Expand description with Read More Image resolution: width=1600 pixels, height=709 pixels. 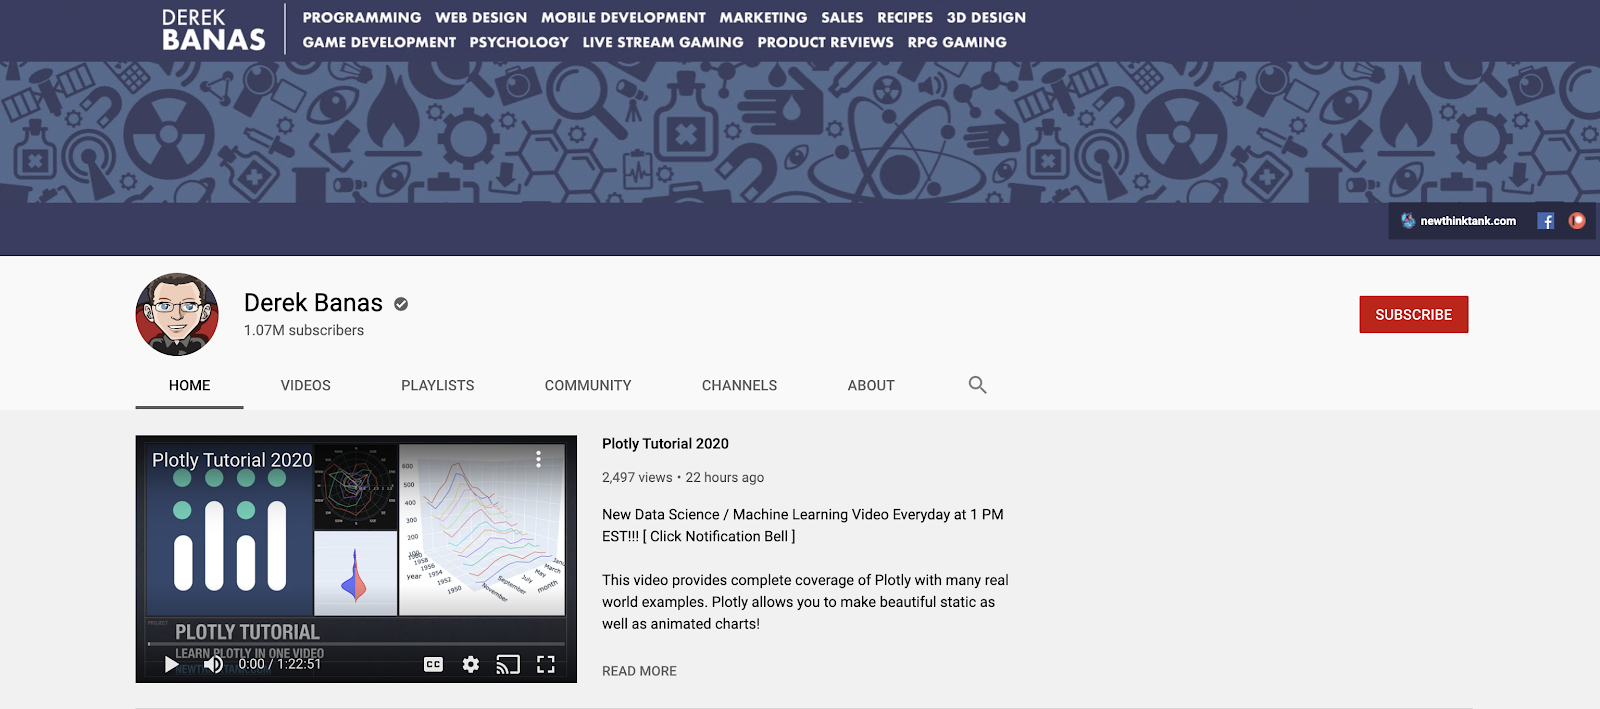(639, 671)
